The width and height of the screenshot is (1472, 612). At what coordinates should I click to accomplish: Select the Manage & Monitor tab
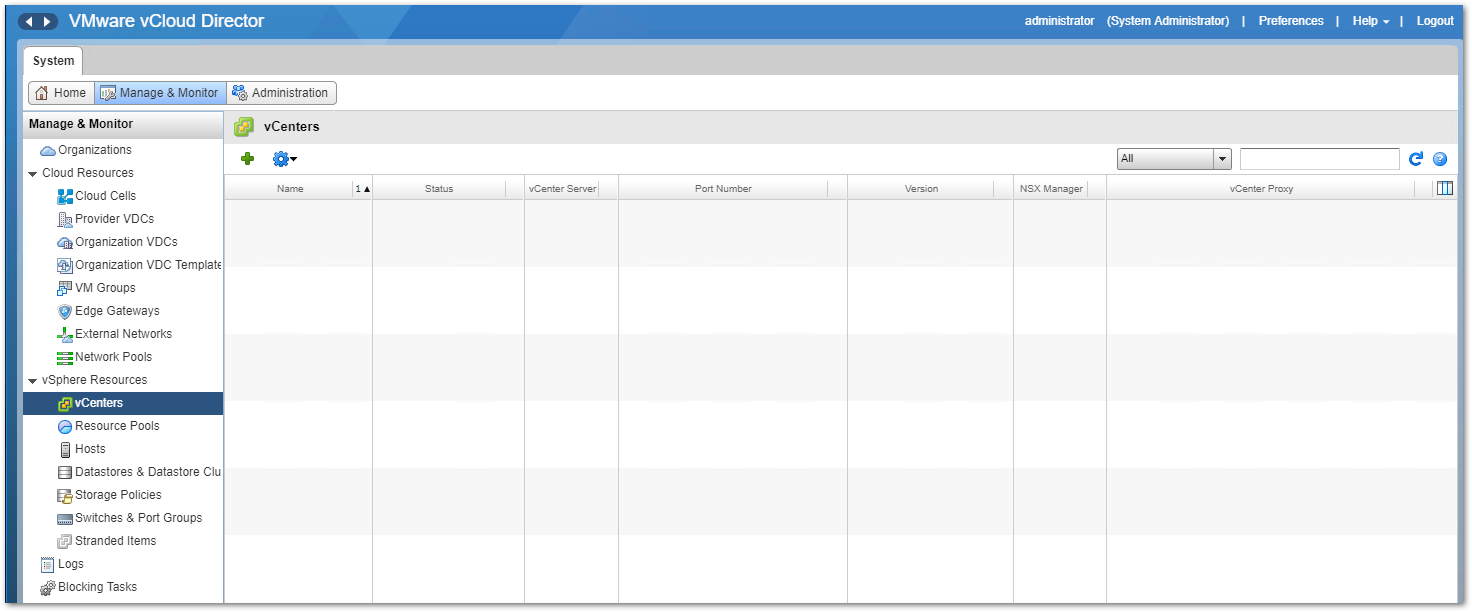click(x=160, y=93)
